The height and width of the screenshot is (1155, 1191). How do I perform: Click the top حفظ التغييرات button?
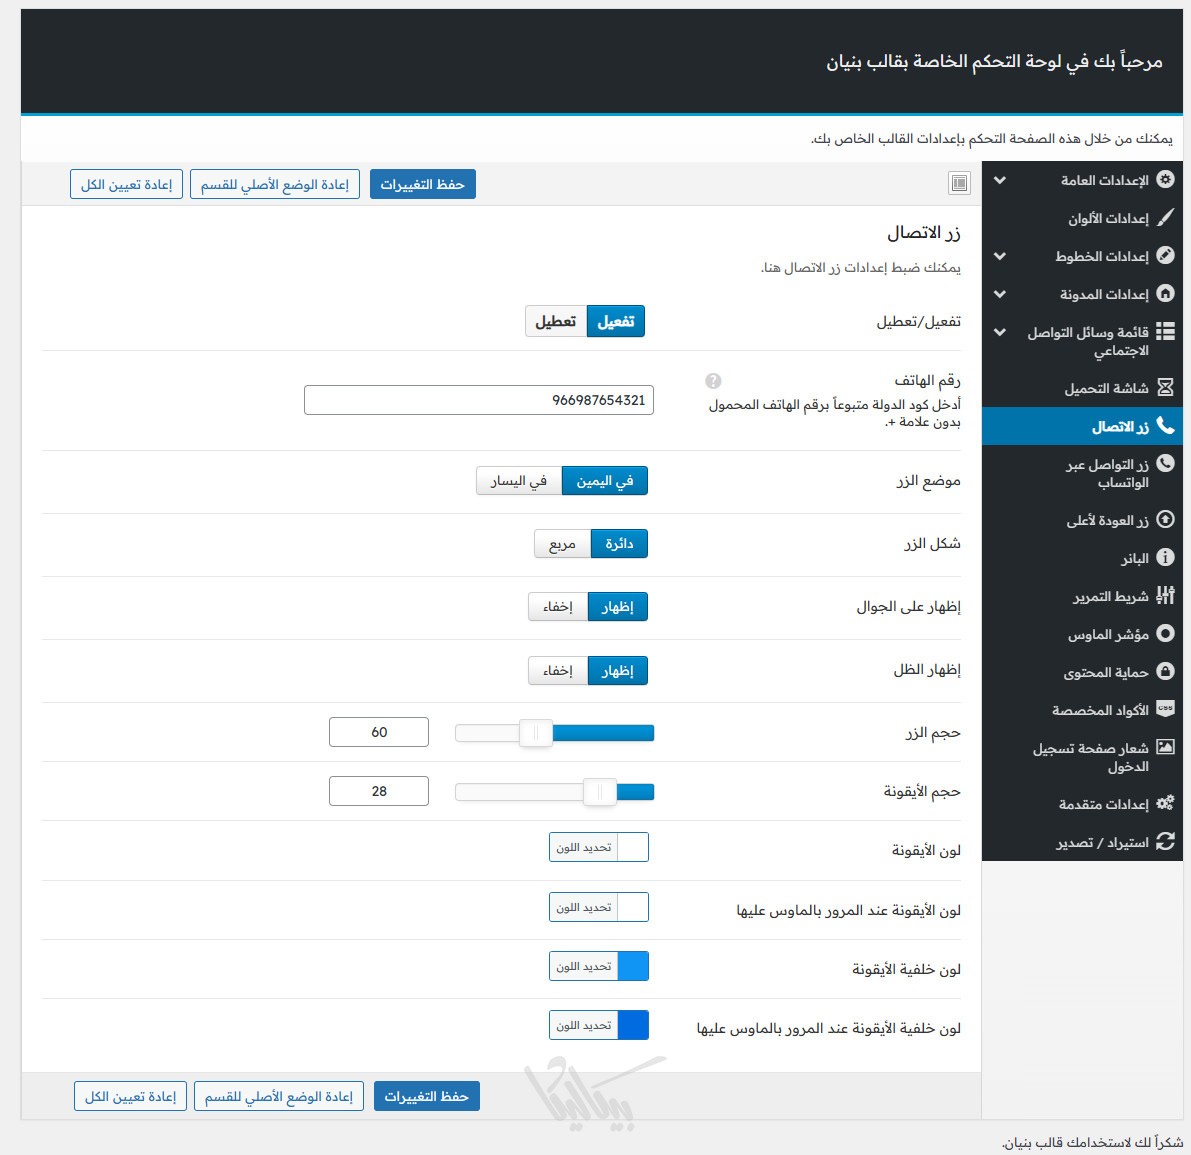tap(423, 185)
